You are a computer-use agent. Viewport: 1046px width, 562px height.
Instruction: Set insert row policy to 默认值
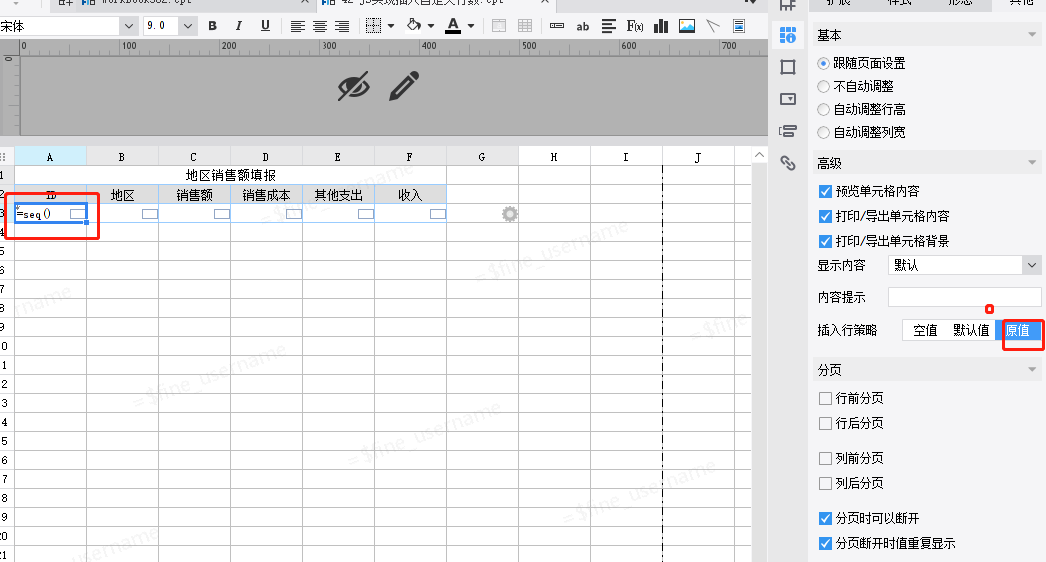click(971, 330)
